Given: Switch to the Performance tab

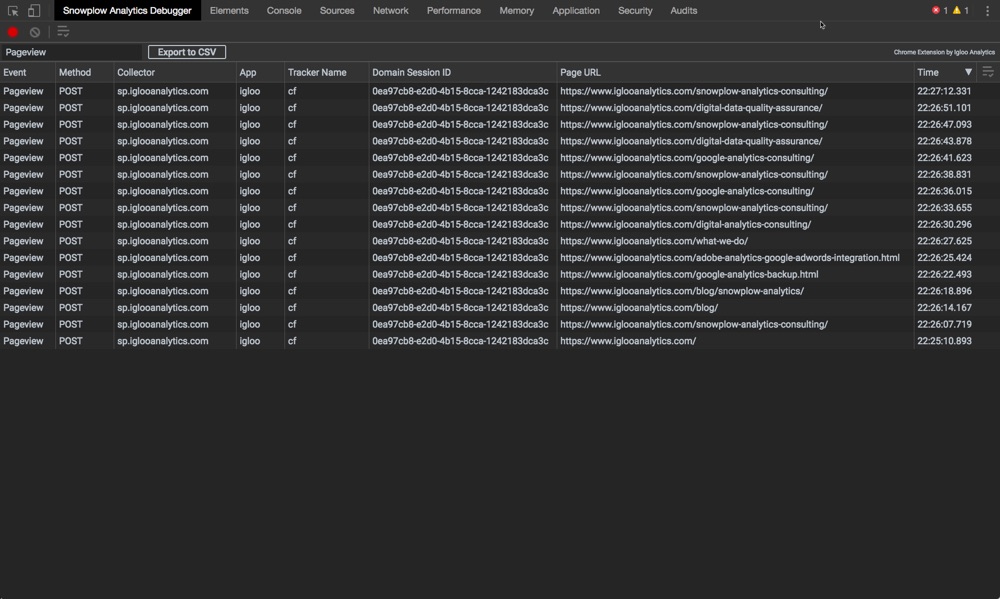Looking at the screenshot, I should pyautogui.click(x=453, y=11).
